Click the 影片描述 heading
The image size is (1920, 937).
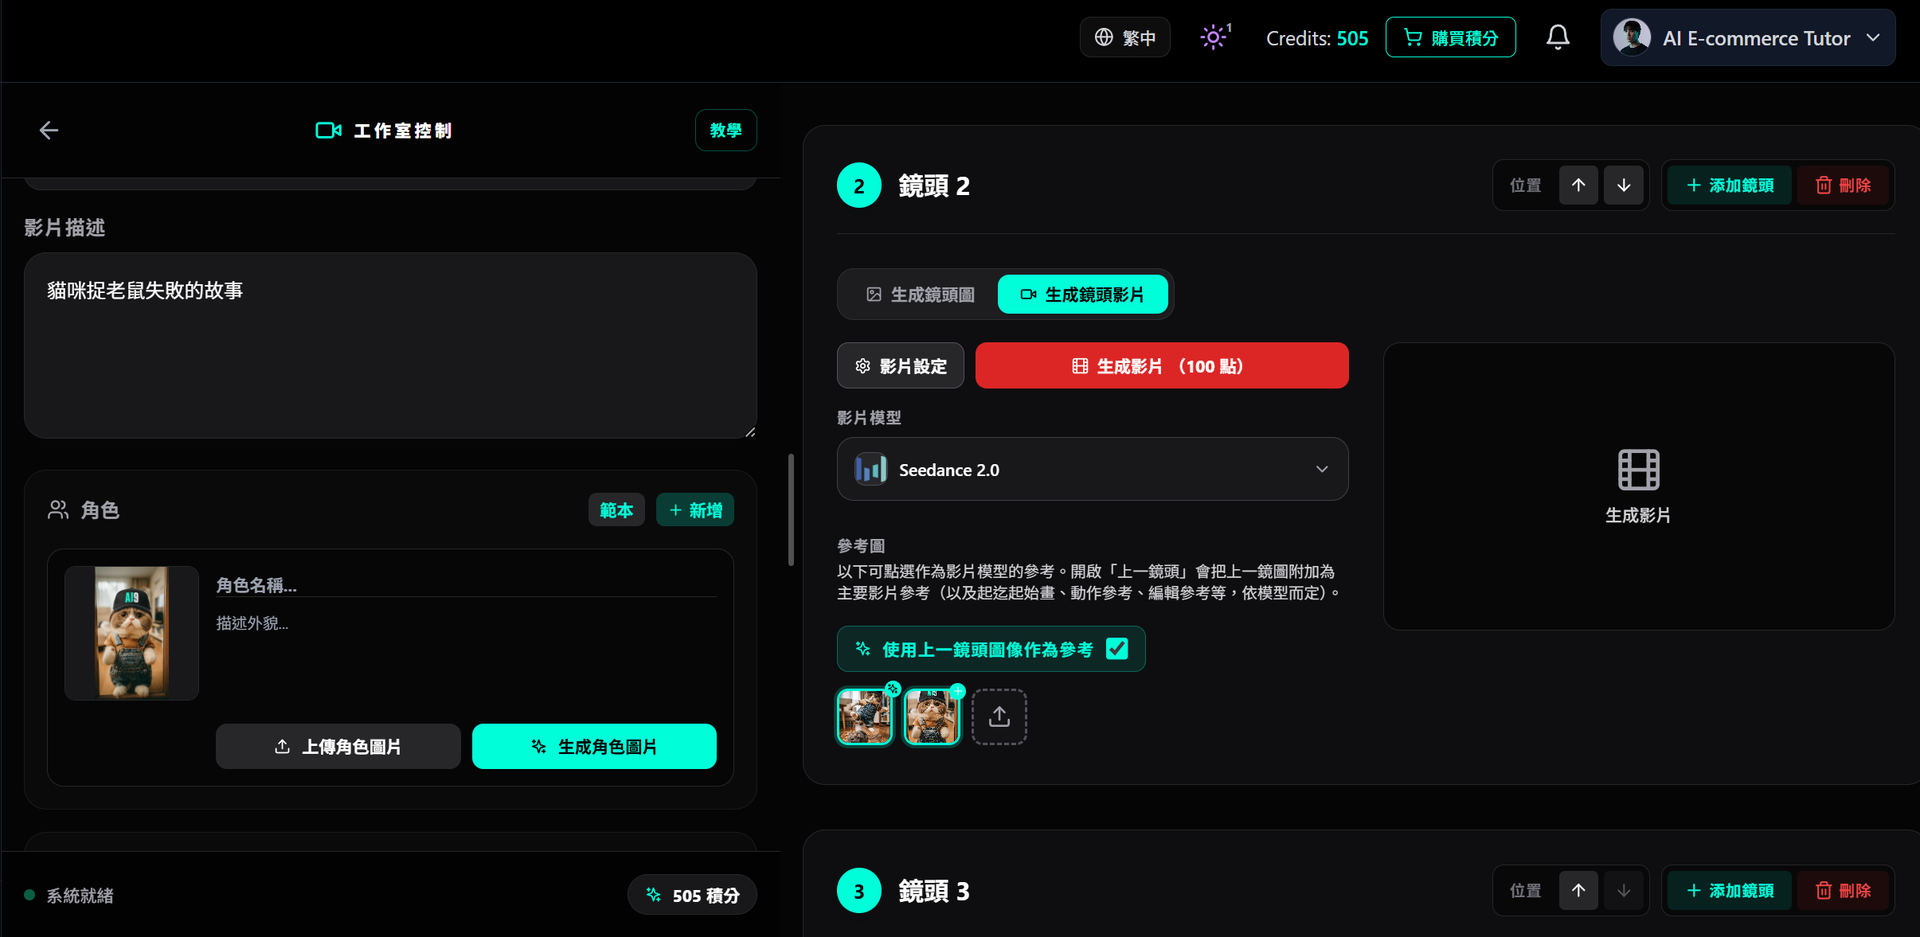pyautogui.click(x=65, y=228)
